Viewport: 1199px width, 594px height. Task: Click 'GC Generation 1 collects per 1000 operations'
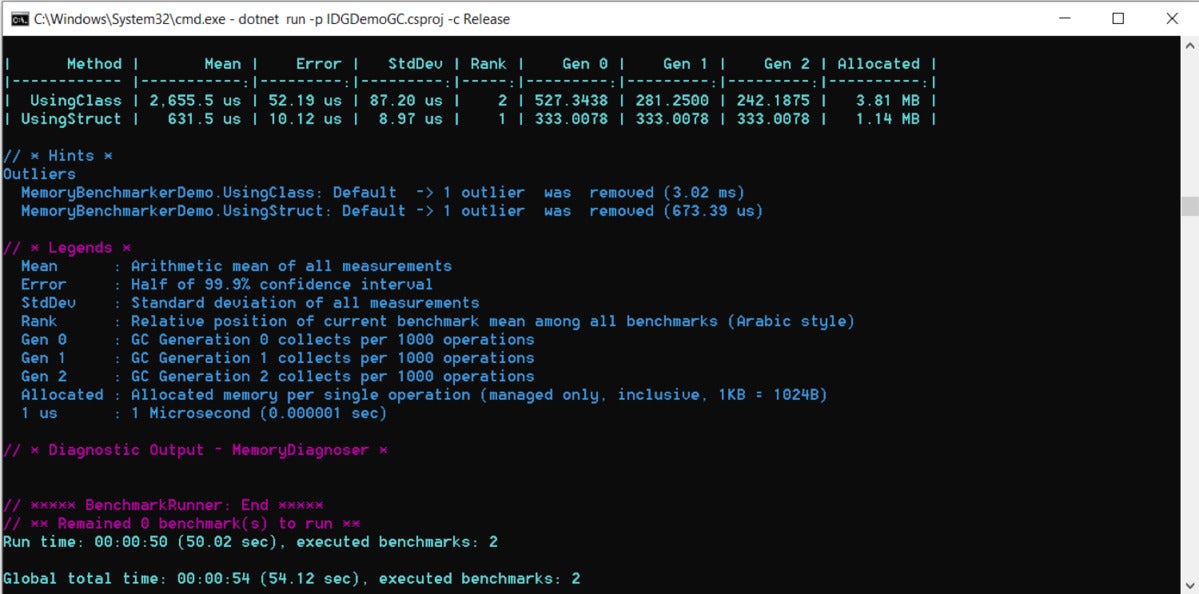333,358
